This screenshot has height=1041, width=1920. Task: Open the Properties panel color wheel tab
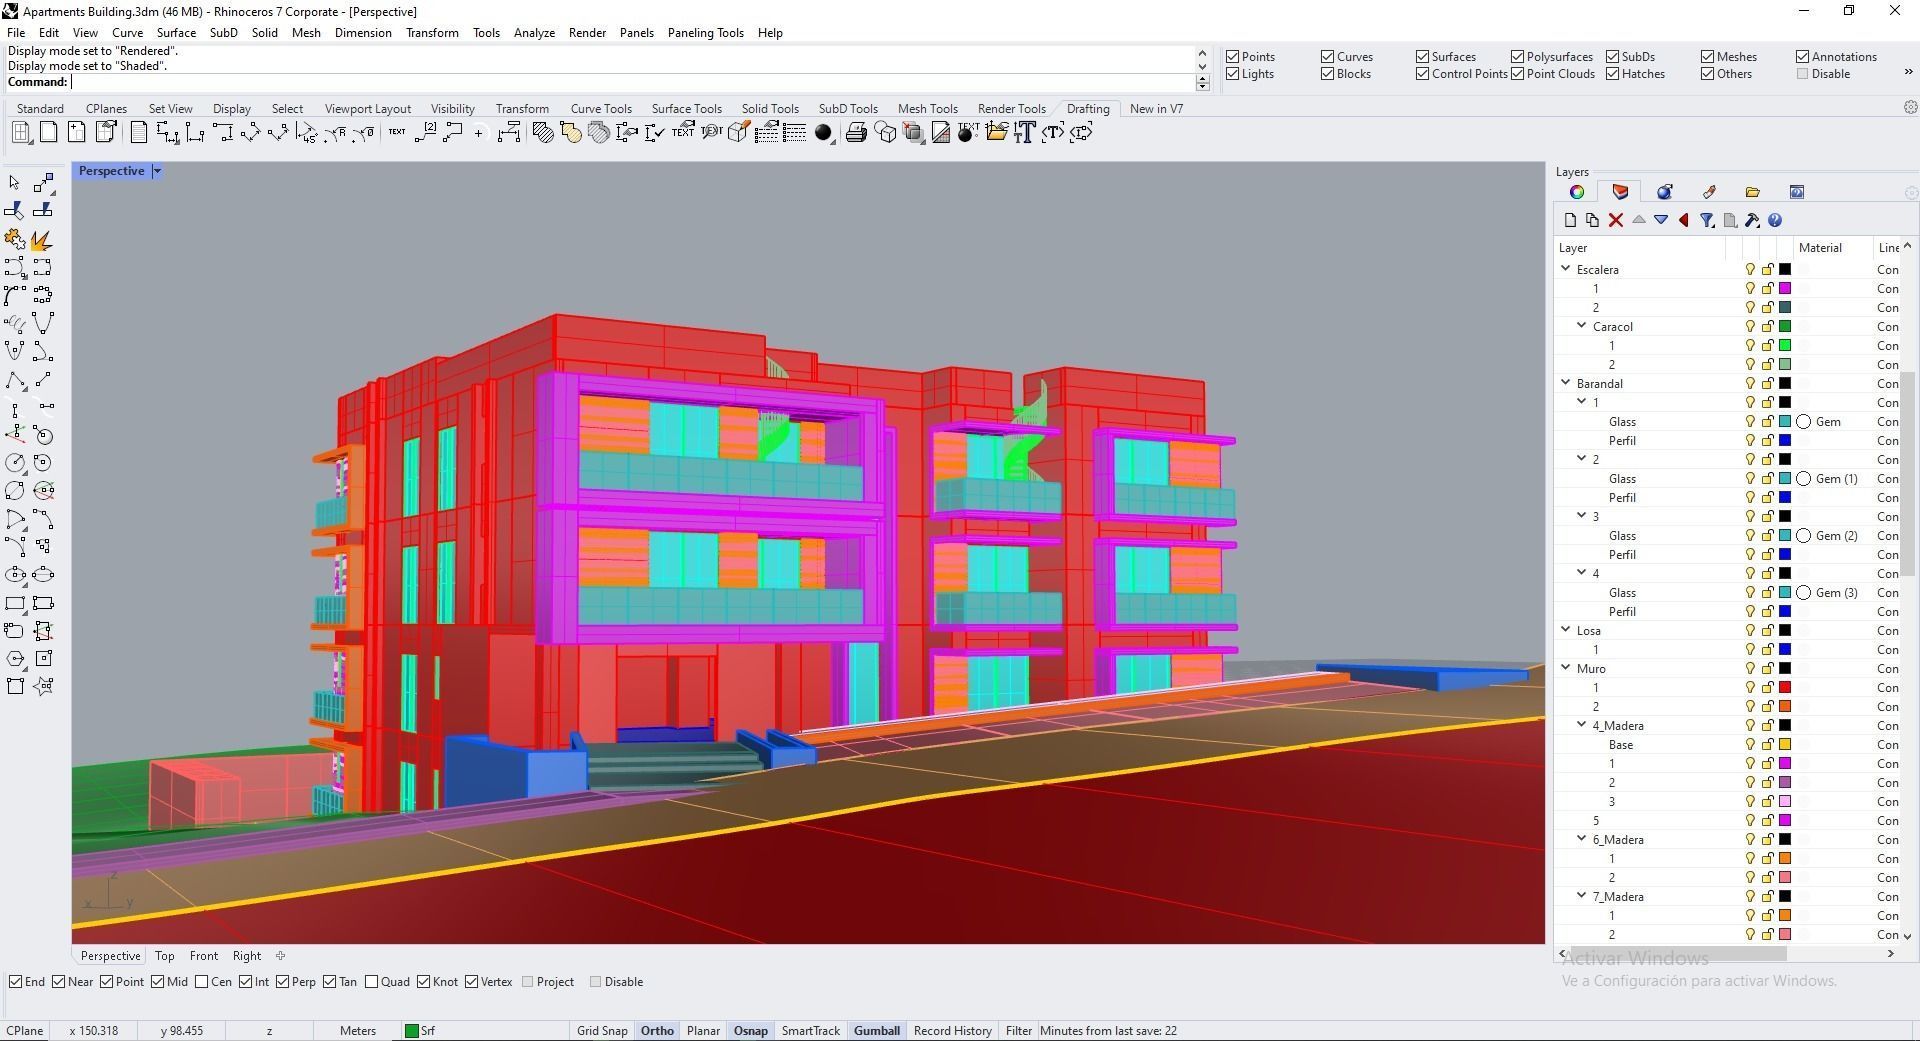click(1577, 192)
